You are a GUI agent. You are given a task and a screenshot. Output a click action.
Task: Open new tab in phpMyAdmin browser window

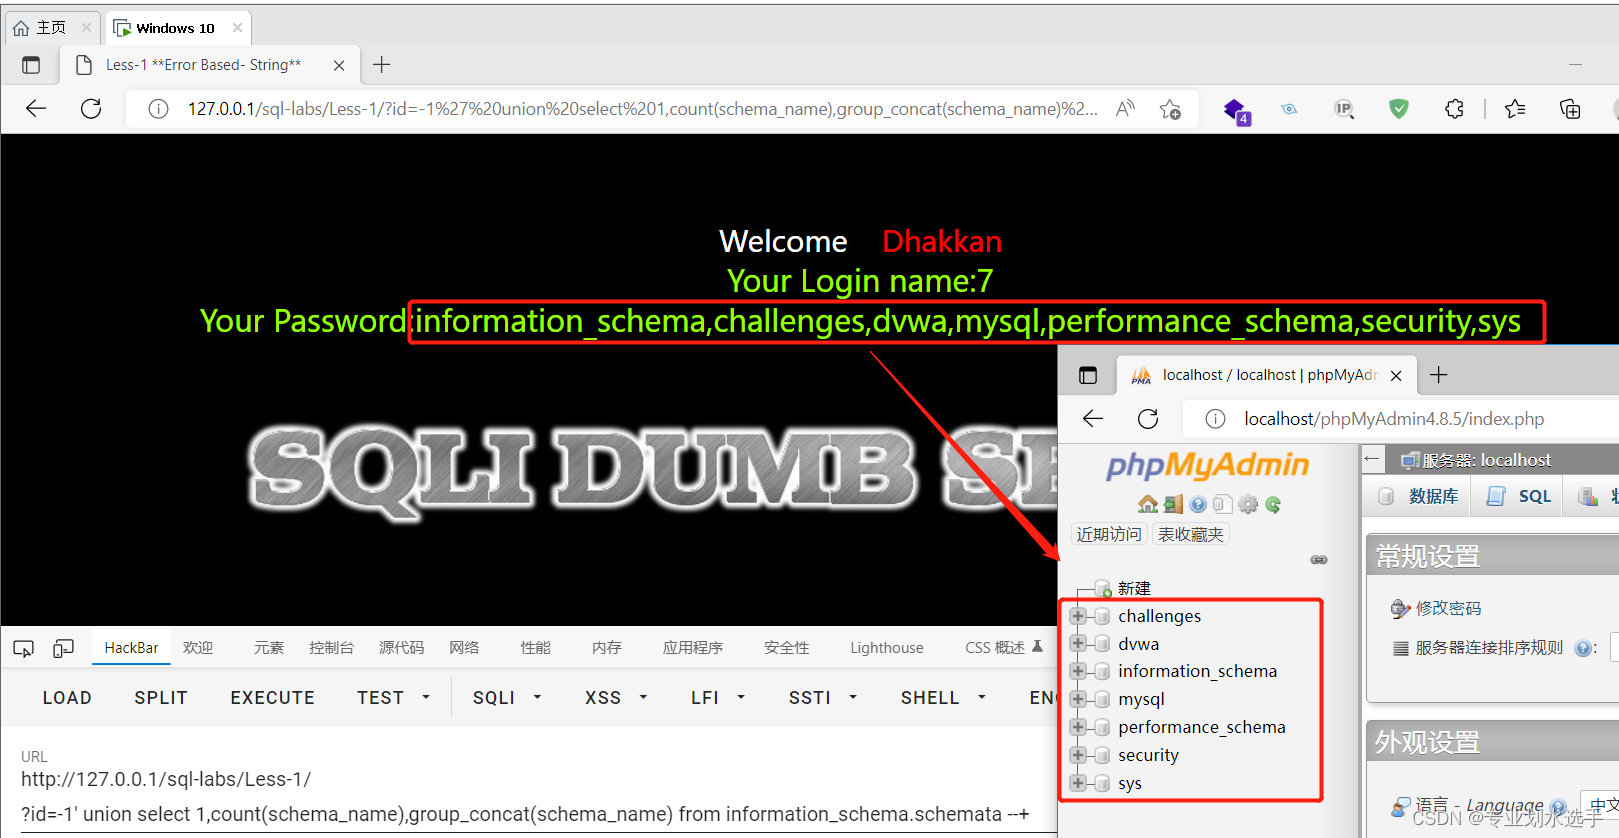point(1438,375)
